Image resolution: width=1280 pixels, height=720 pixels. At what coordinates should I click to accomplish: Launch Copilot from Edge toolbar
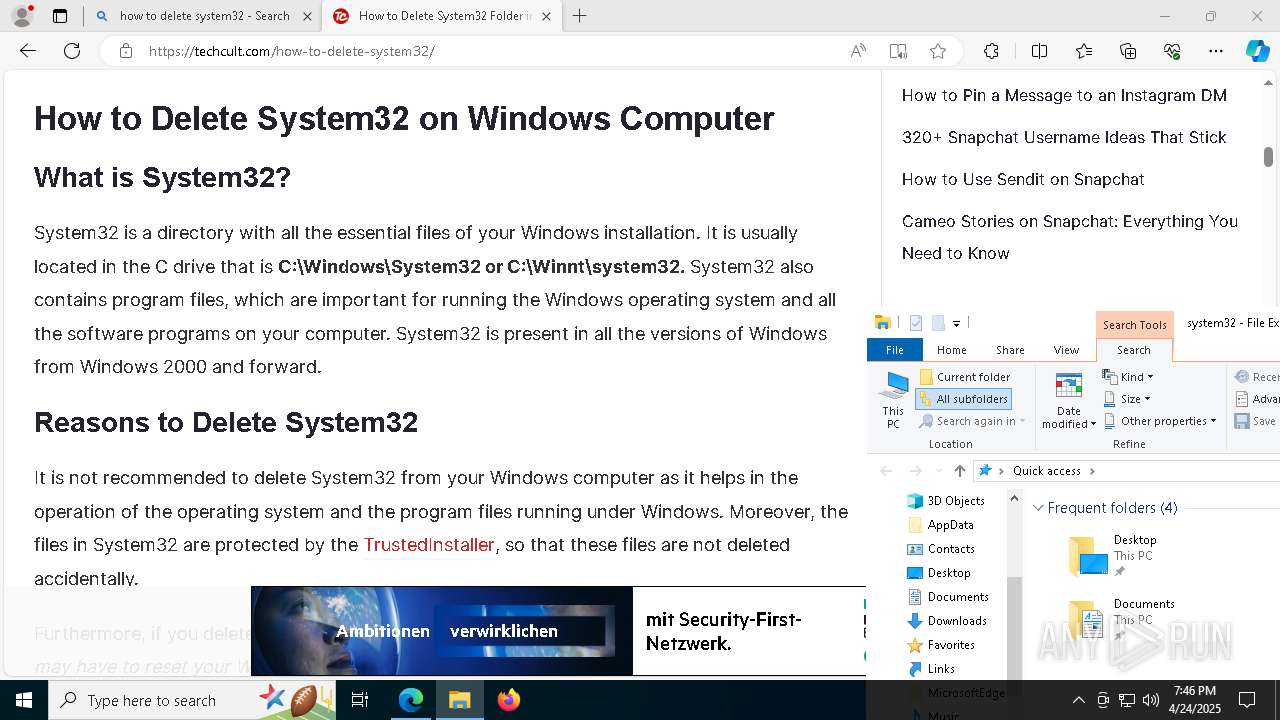tap(1257, 51)
